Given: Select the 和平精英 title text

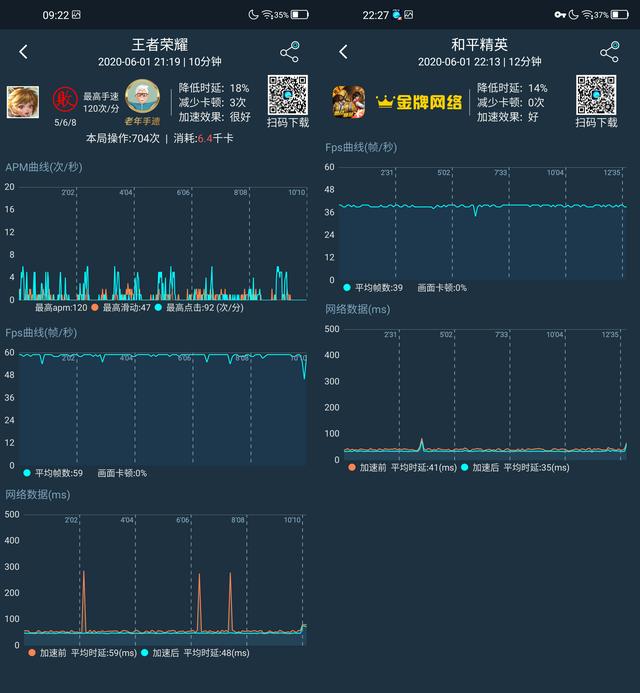Looking at the screenshot, I should tap(480, 45).
